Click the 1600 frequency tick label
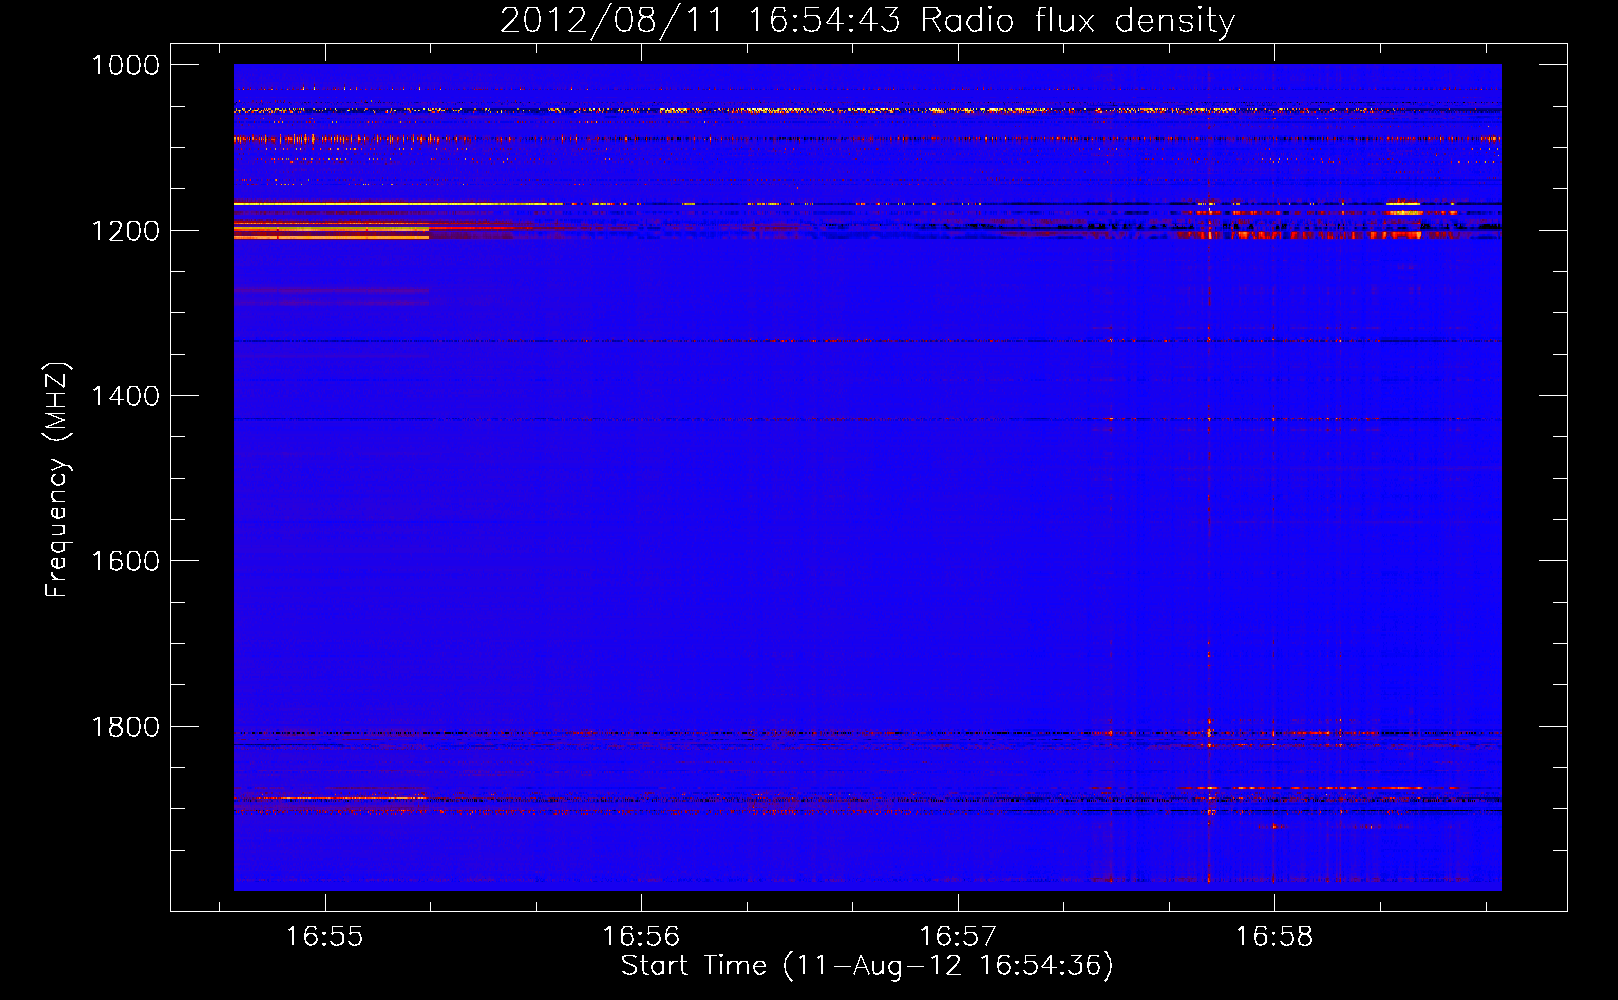 click(x=125, y=561)
